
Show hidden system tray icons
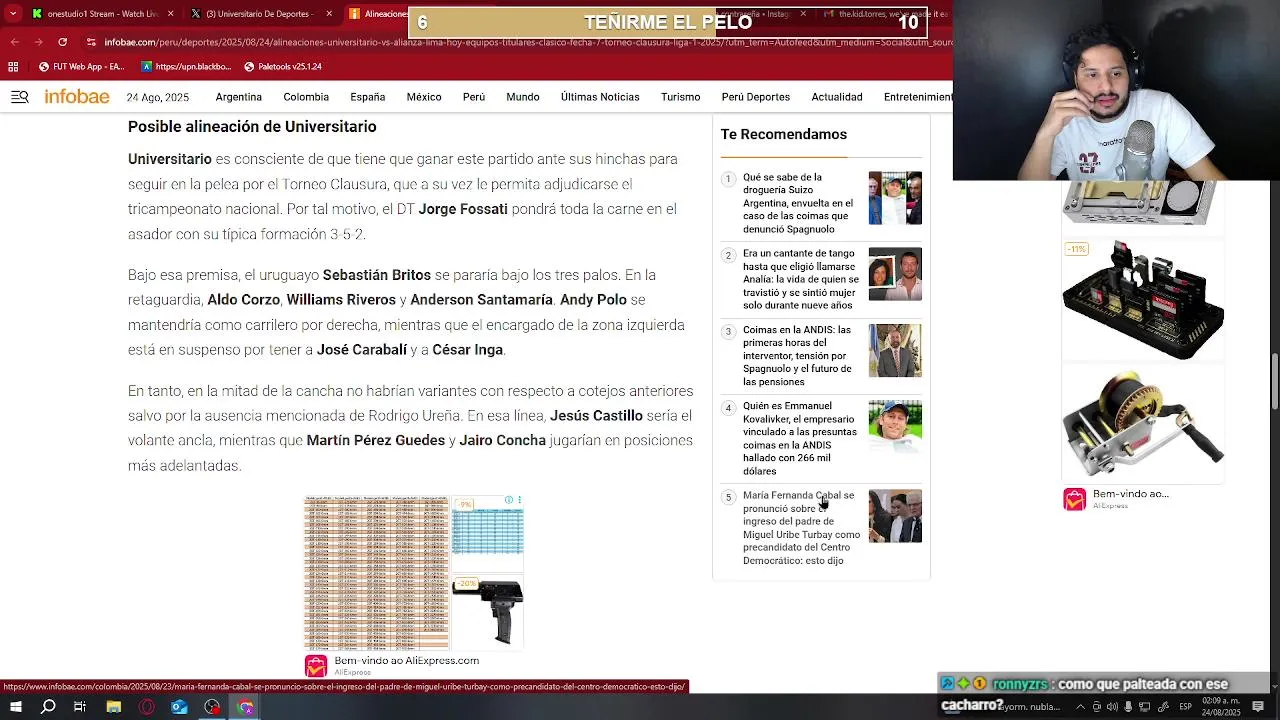coord(1081,707)
